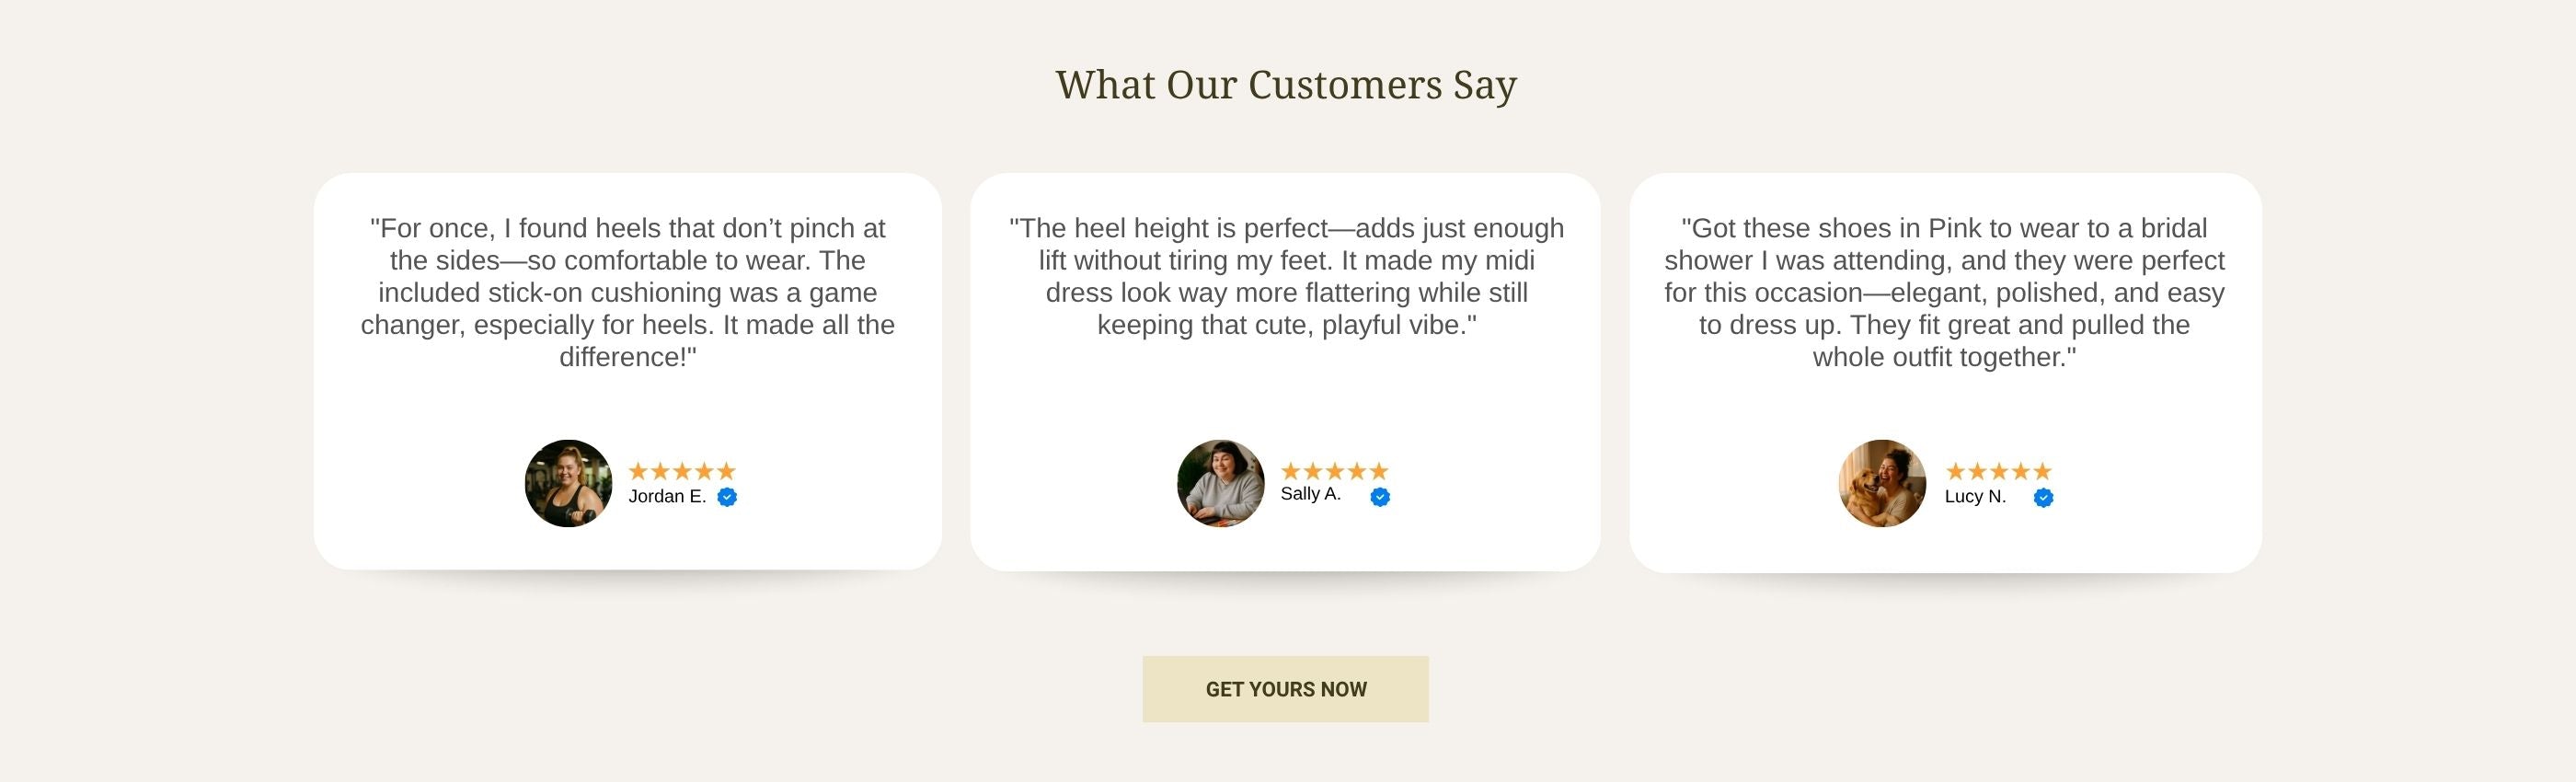The image size is (2576, 782).
Task: Click the GET YOURS NOW button
Action: (1286, 689)
